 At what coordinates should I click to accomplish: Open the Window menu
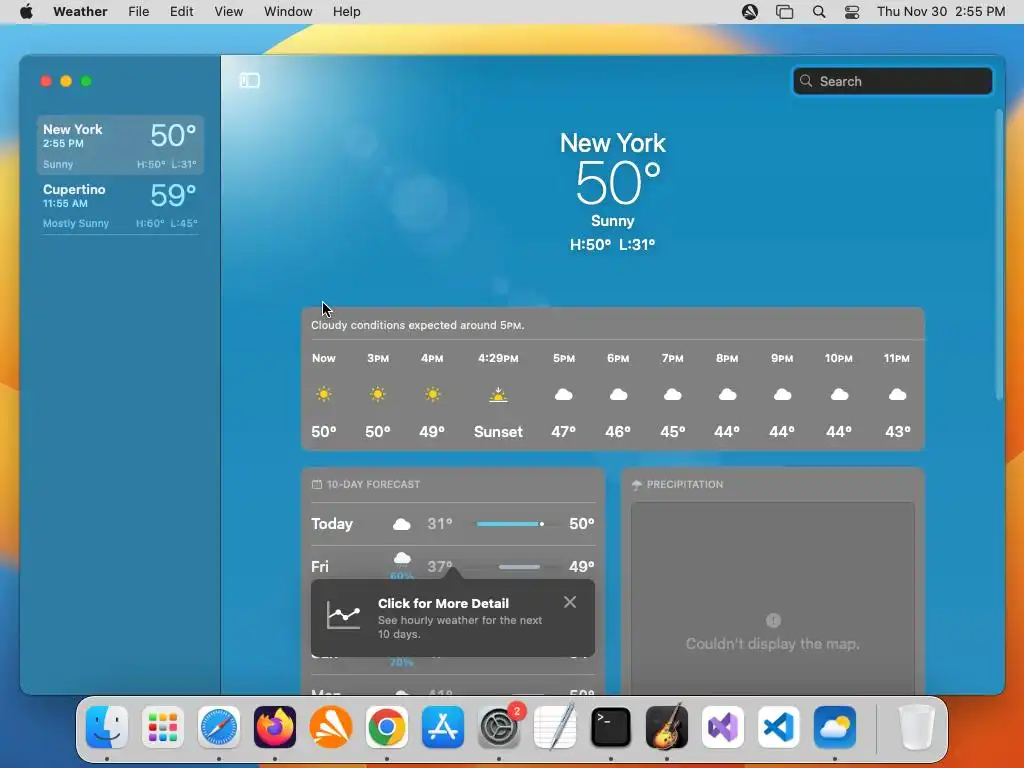288,12
